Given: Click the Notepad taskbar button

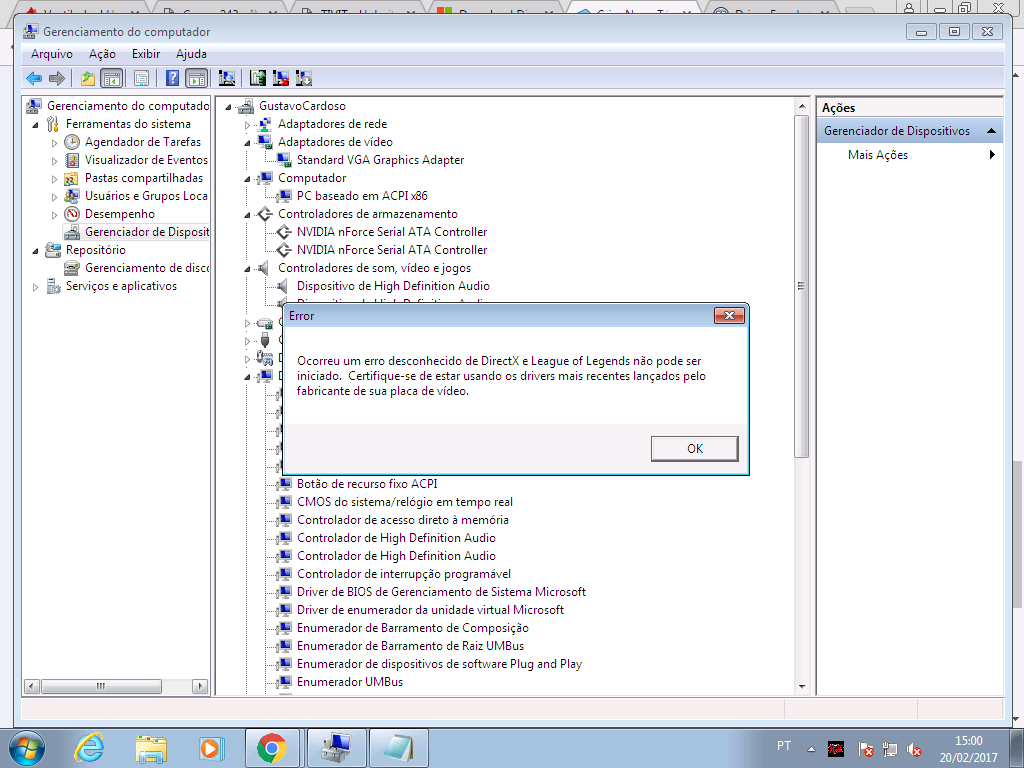Looking at the screenshot, I should coord(399,748).
